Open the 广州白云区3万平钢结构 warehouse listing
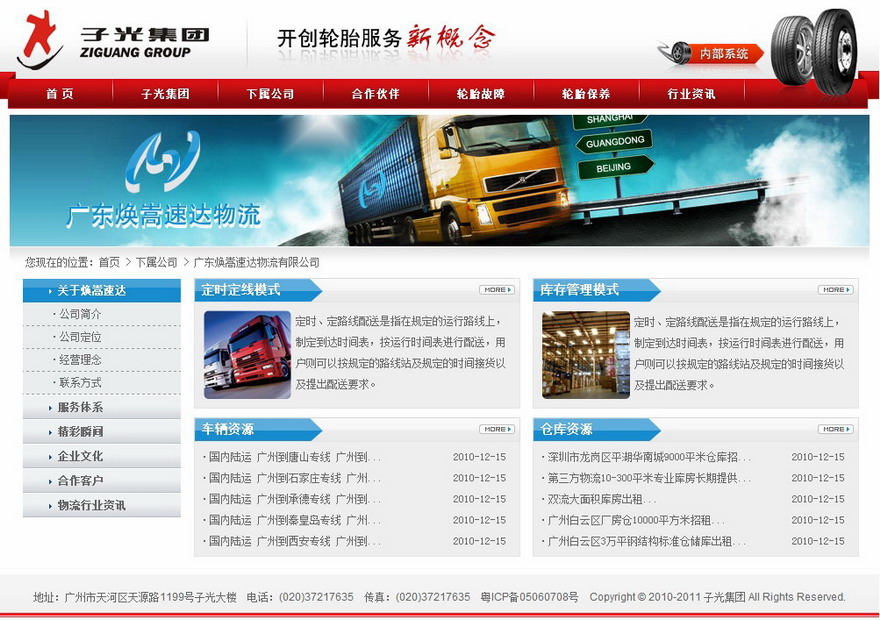 (x=645, y=541)
